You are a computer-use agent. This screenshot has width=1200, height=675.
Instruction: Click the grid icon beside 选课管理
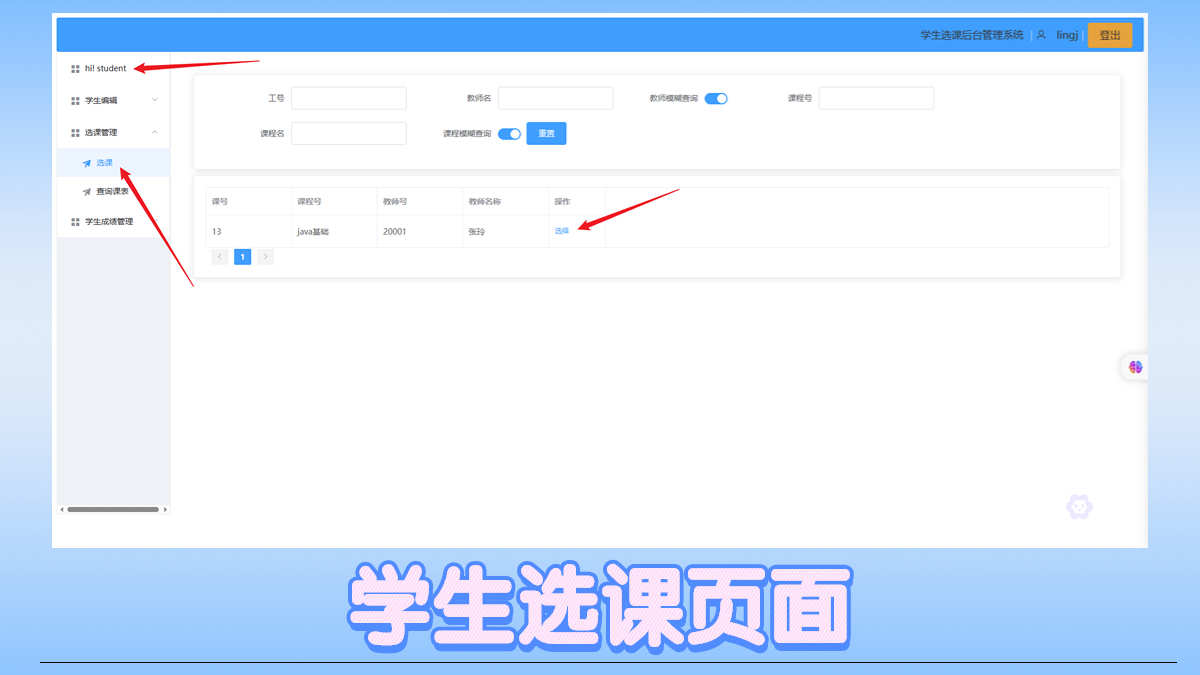(75, 133)
